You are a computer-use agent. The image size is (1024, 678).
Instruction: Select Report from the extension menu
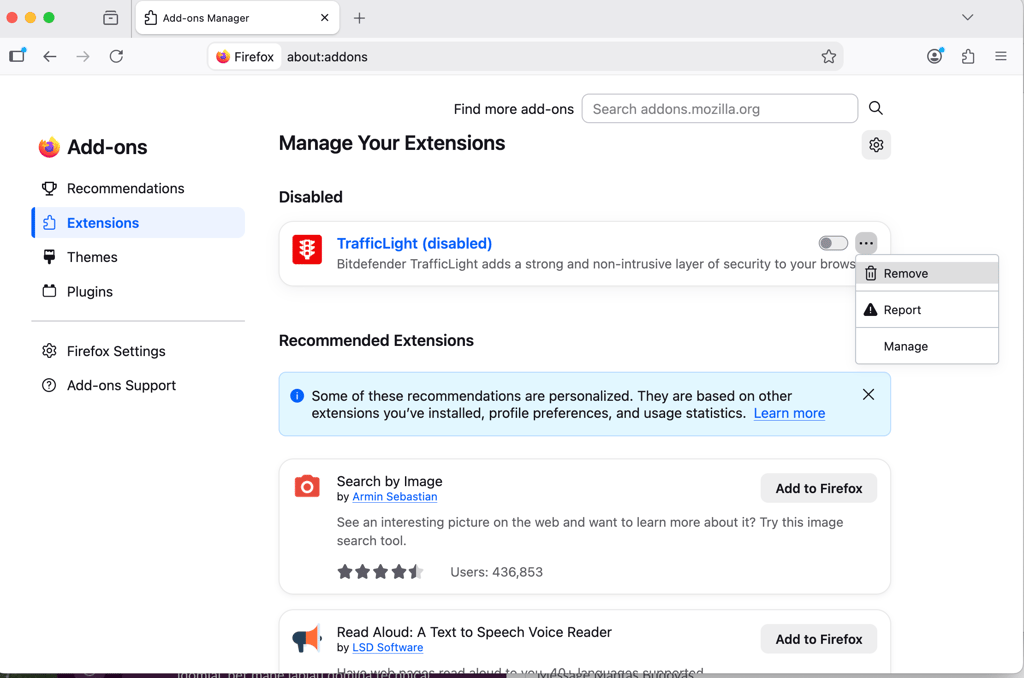(x=927, y=310)
